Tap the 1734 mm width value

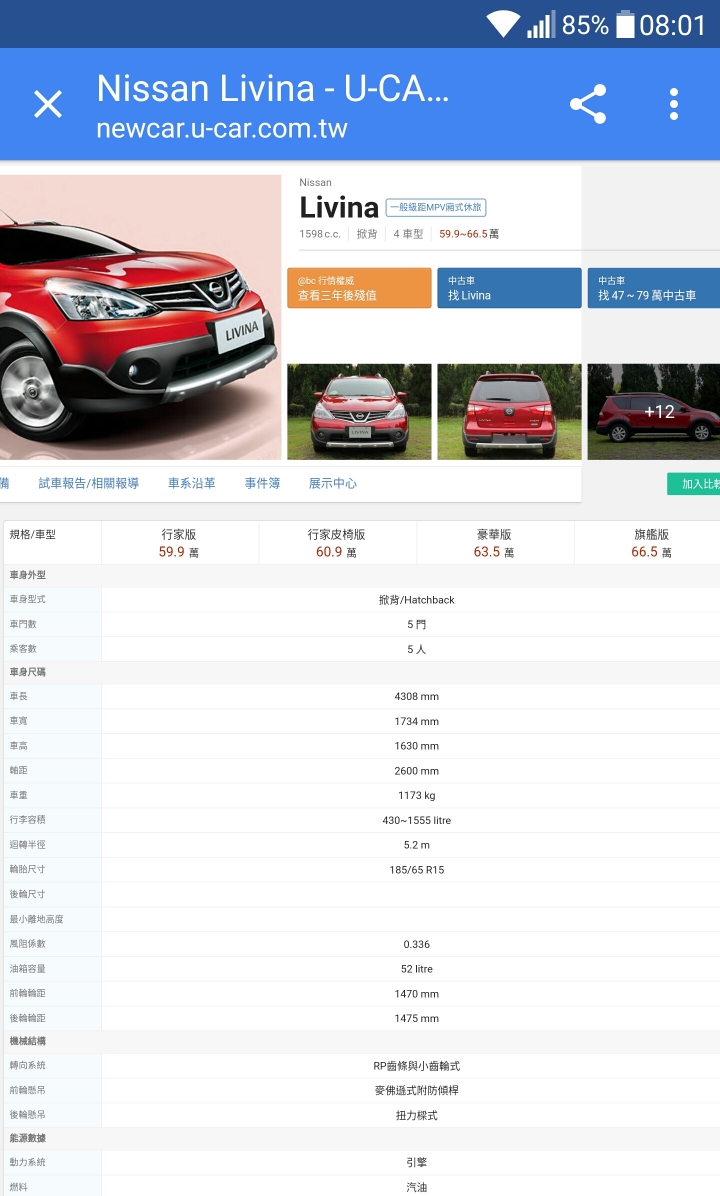(x=416, y=722)
